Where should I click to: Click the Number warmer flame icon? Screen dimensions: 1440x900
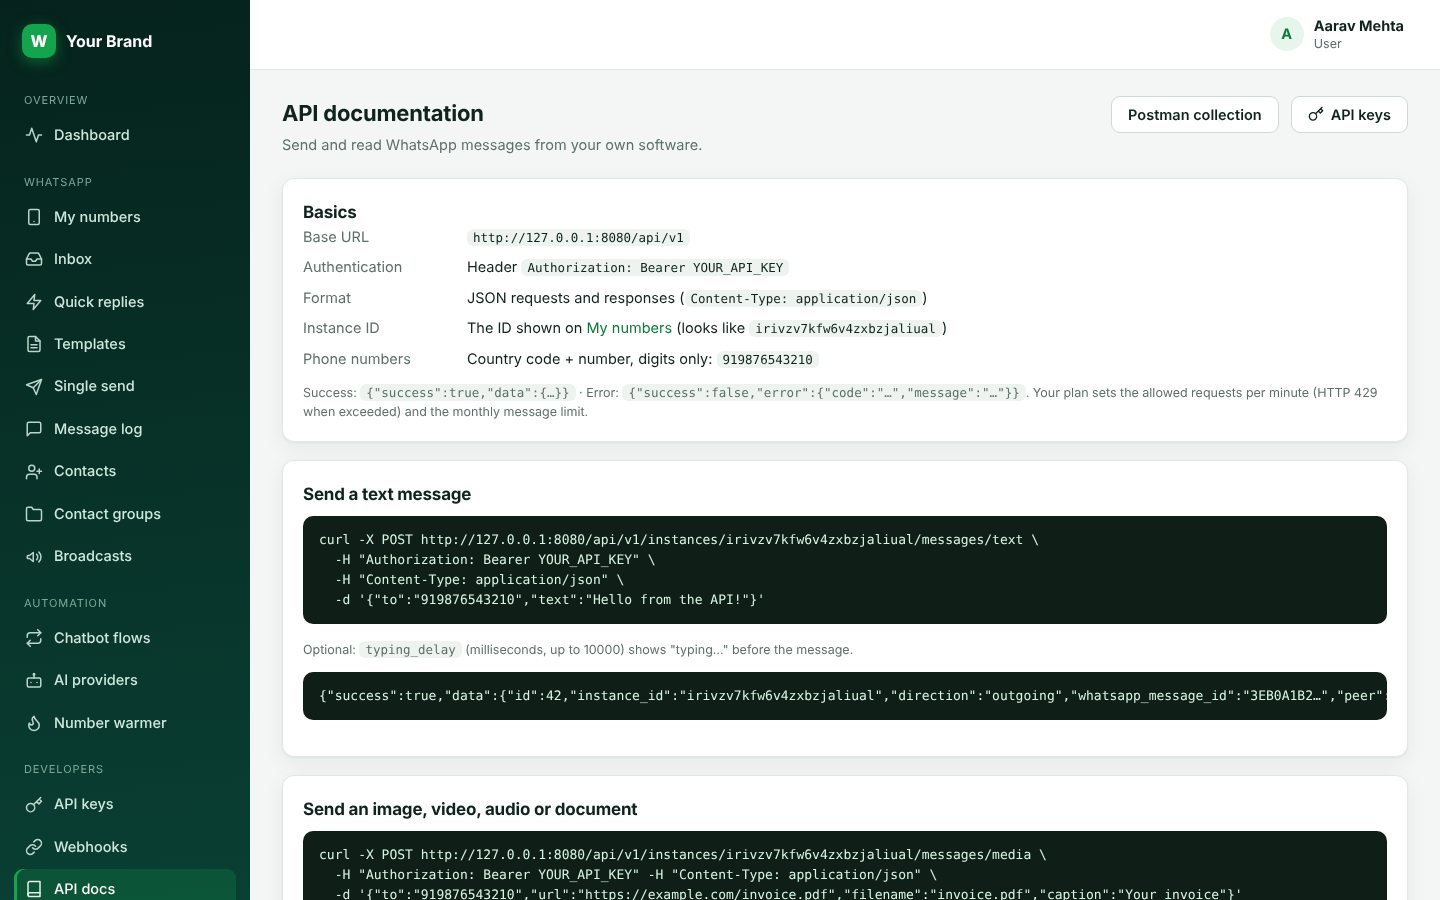[34, 723]
